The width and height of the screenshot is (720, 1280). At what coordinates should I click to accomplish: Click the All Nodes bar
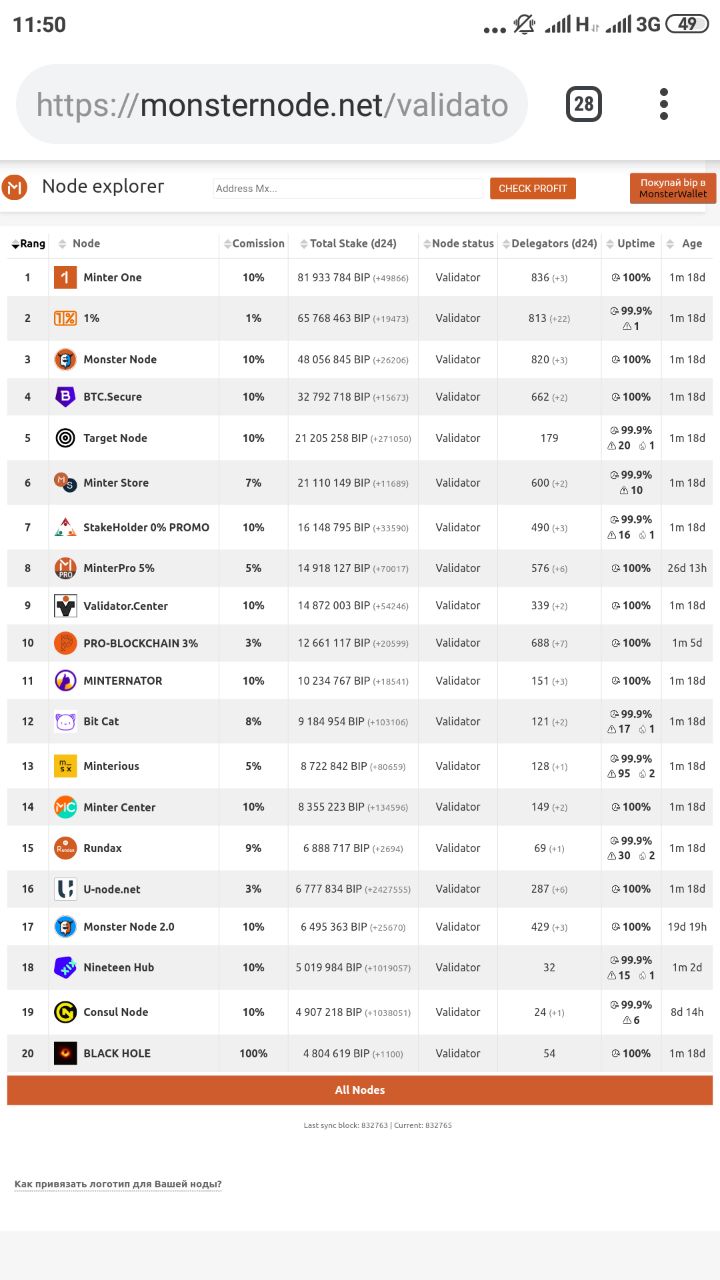click(x=360, y=1090)
